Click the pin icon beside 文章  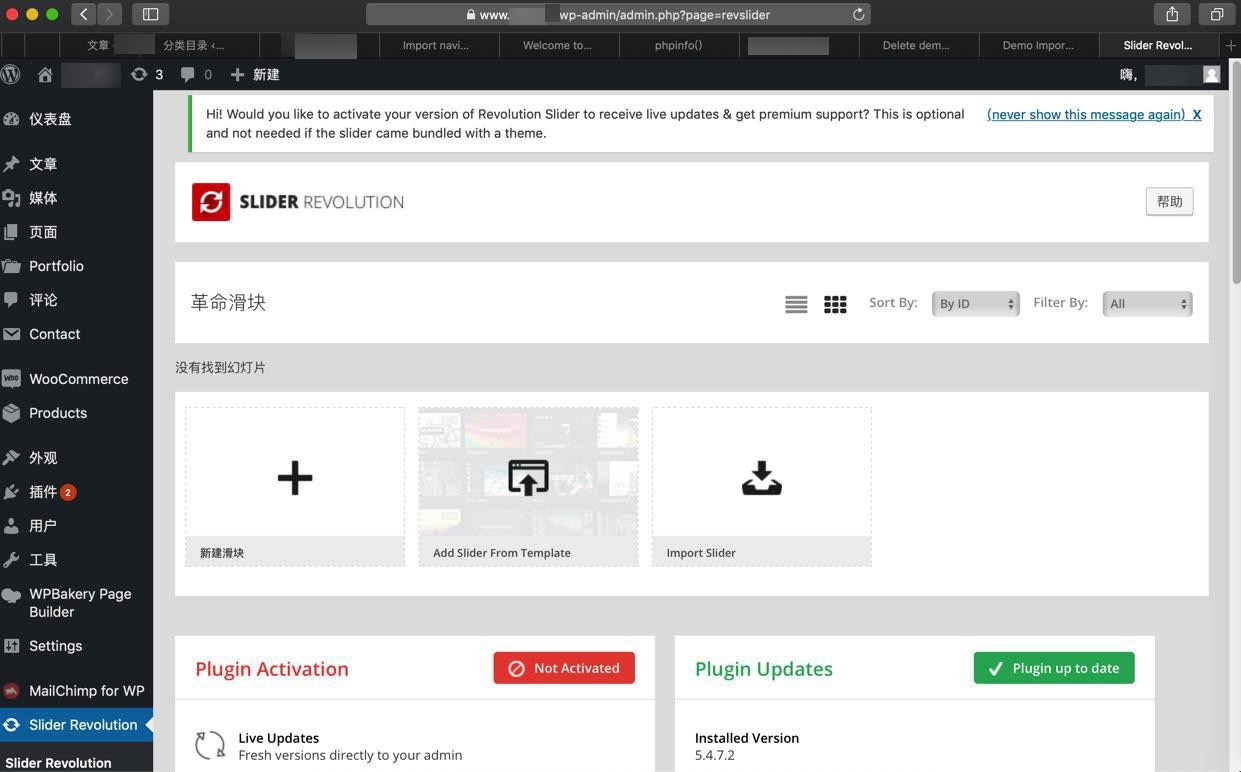coord(11,164)
